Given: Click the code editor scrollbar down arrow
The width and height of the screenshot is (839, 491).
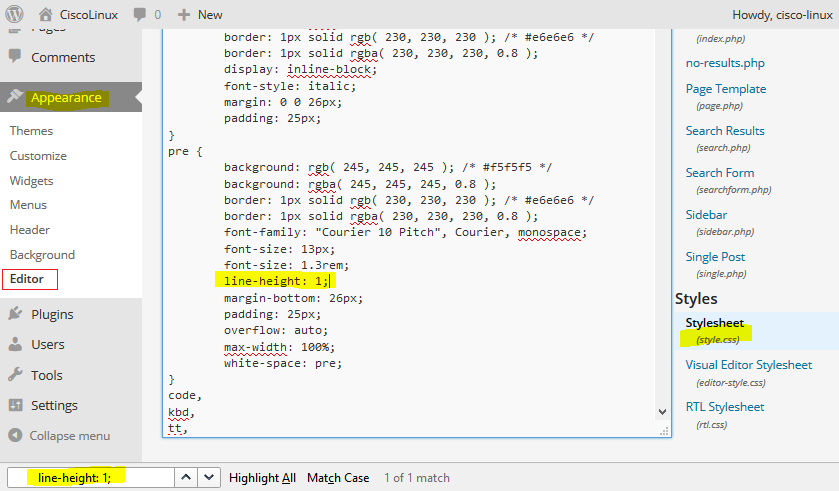Looking at the screenshot, I should point(662,411).
